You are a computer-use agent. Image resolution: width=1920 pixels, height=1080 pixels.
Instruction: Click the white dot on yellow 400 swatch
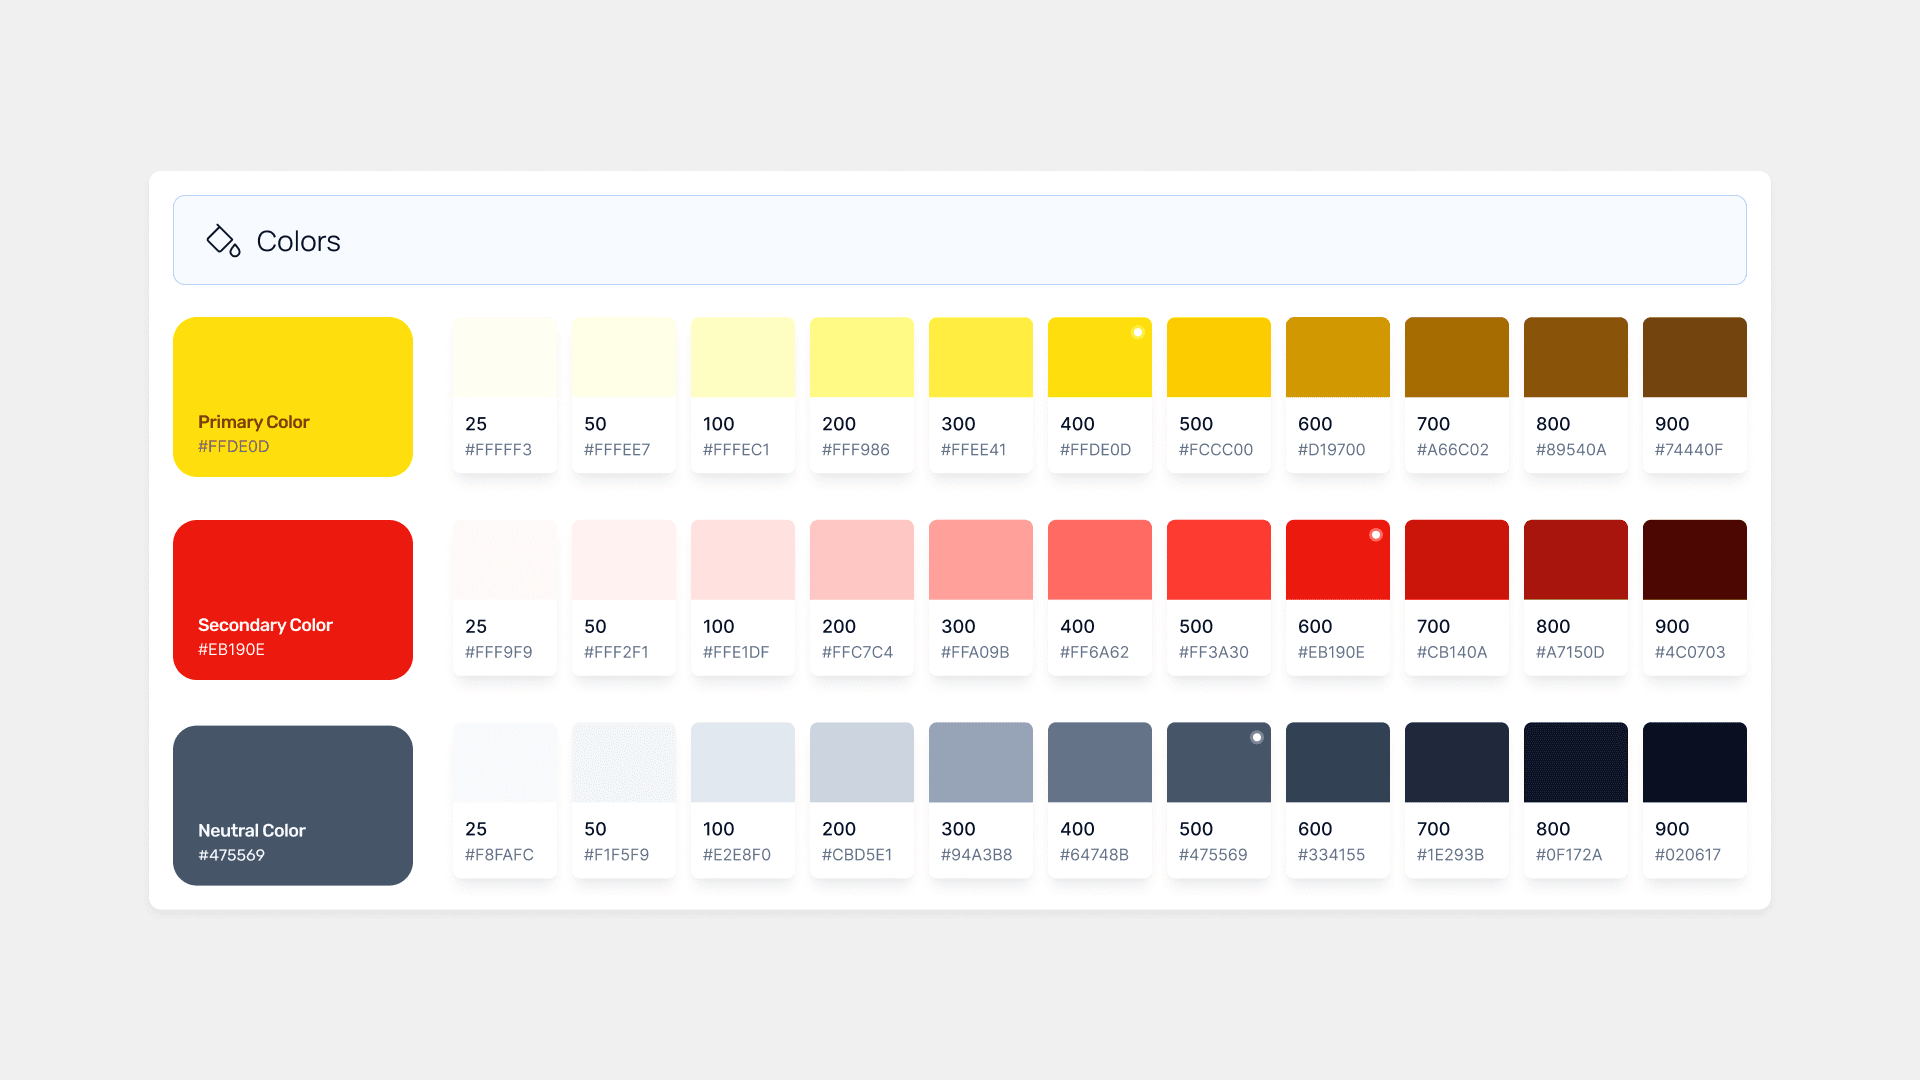(x=1137, y=332)
